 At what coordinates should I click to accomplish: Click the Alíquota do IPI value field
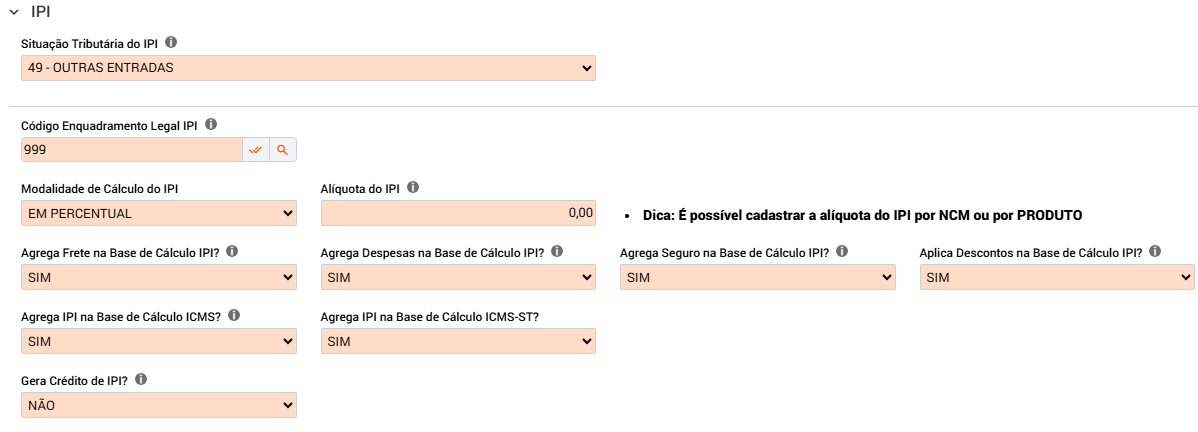click(x=458, y=213)
